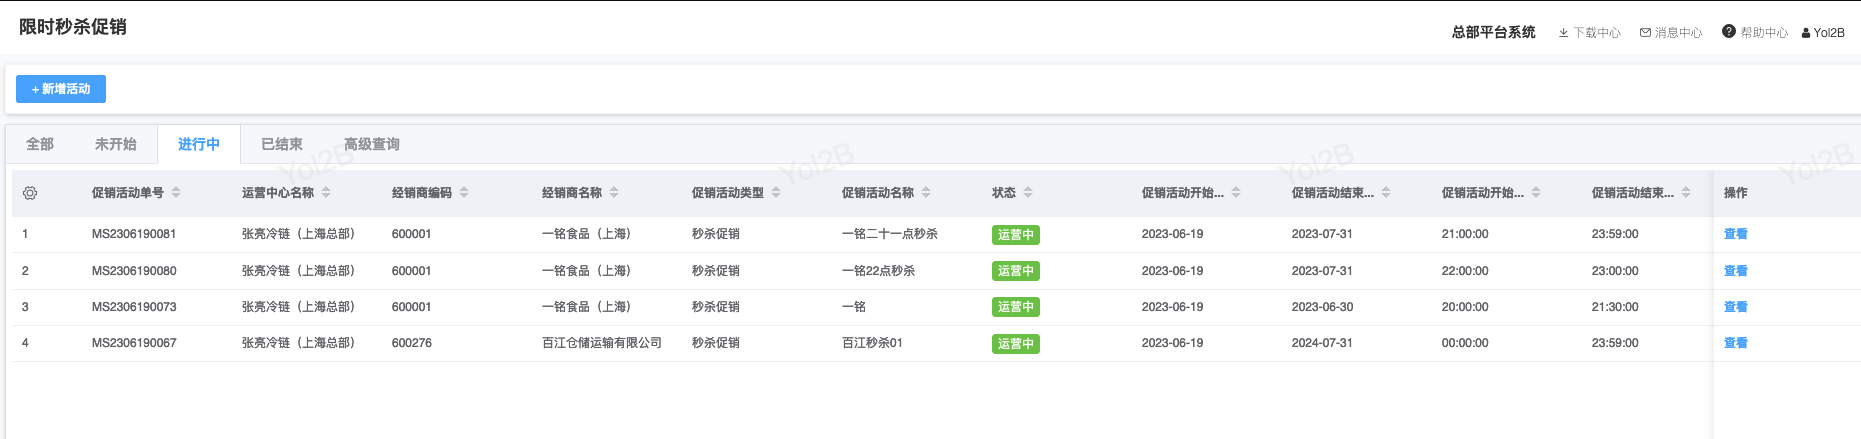The height and width of the screenshot is (439, 1861).
Task: Click 查看 link for MS2306190081
Action: [1735, 234]
